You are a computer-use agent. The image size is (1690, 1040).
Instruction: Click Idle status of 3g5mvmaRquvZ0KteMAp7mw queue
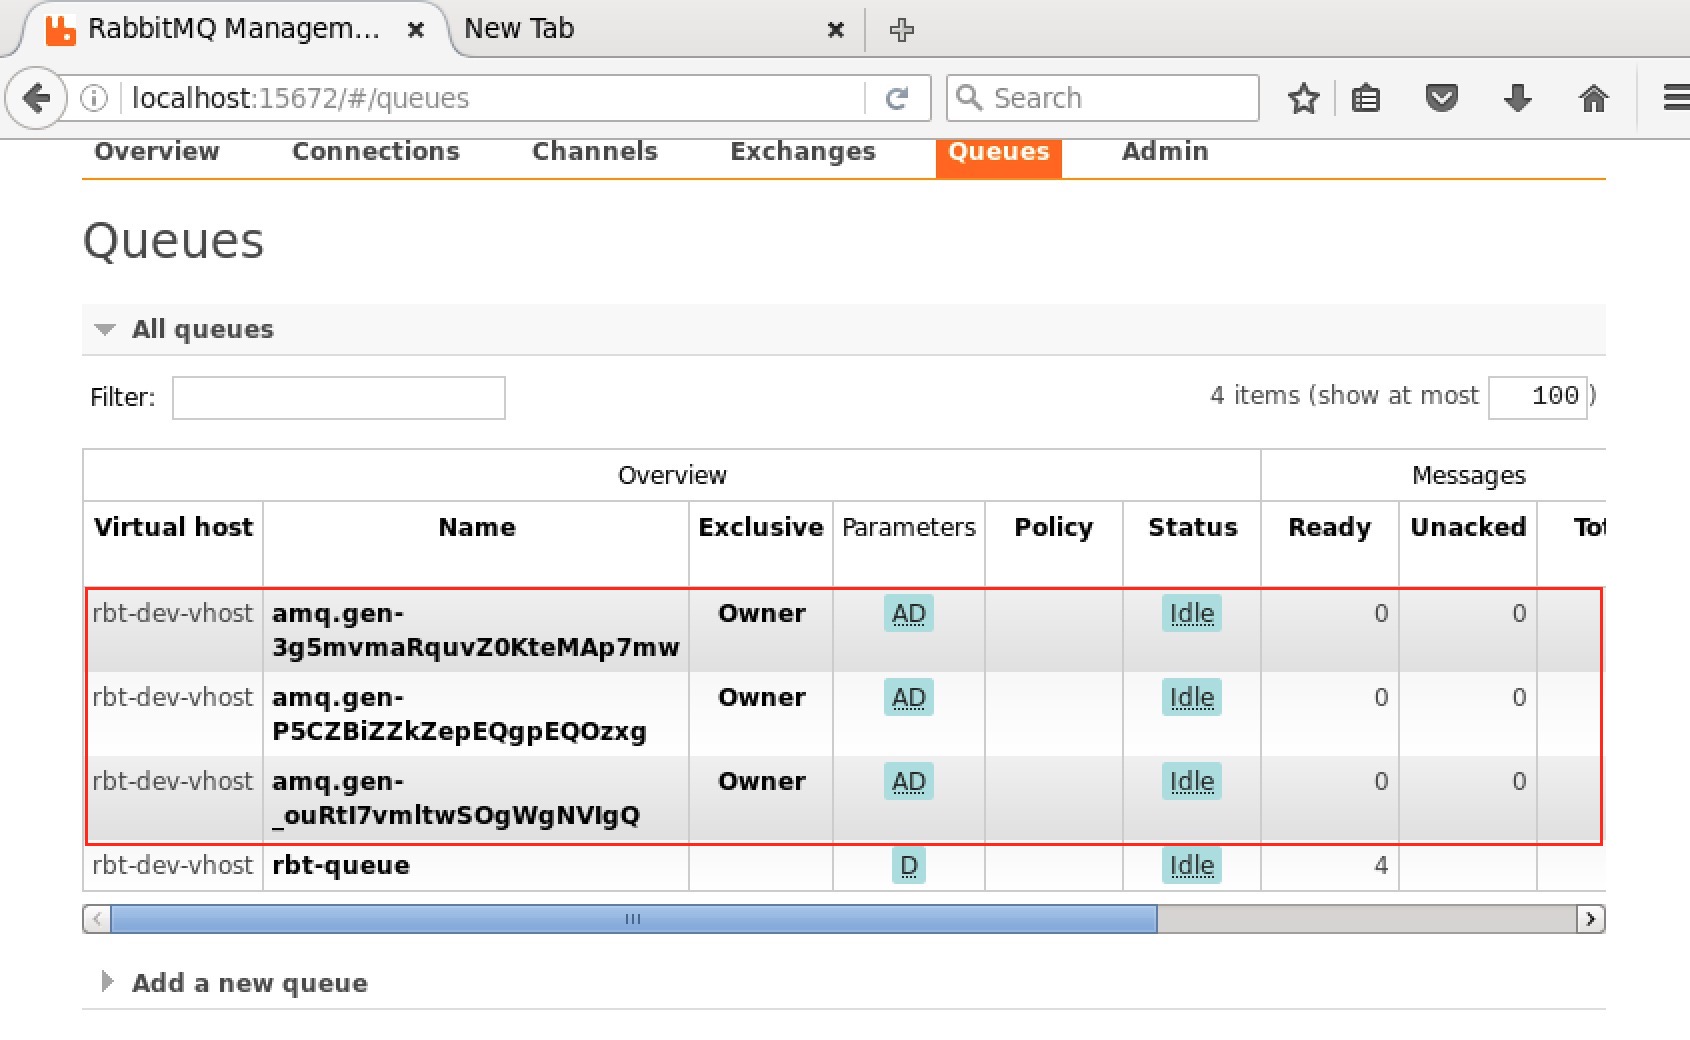[1192, 613]
